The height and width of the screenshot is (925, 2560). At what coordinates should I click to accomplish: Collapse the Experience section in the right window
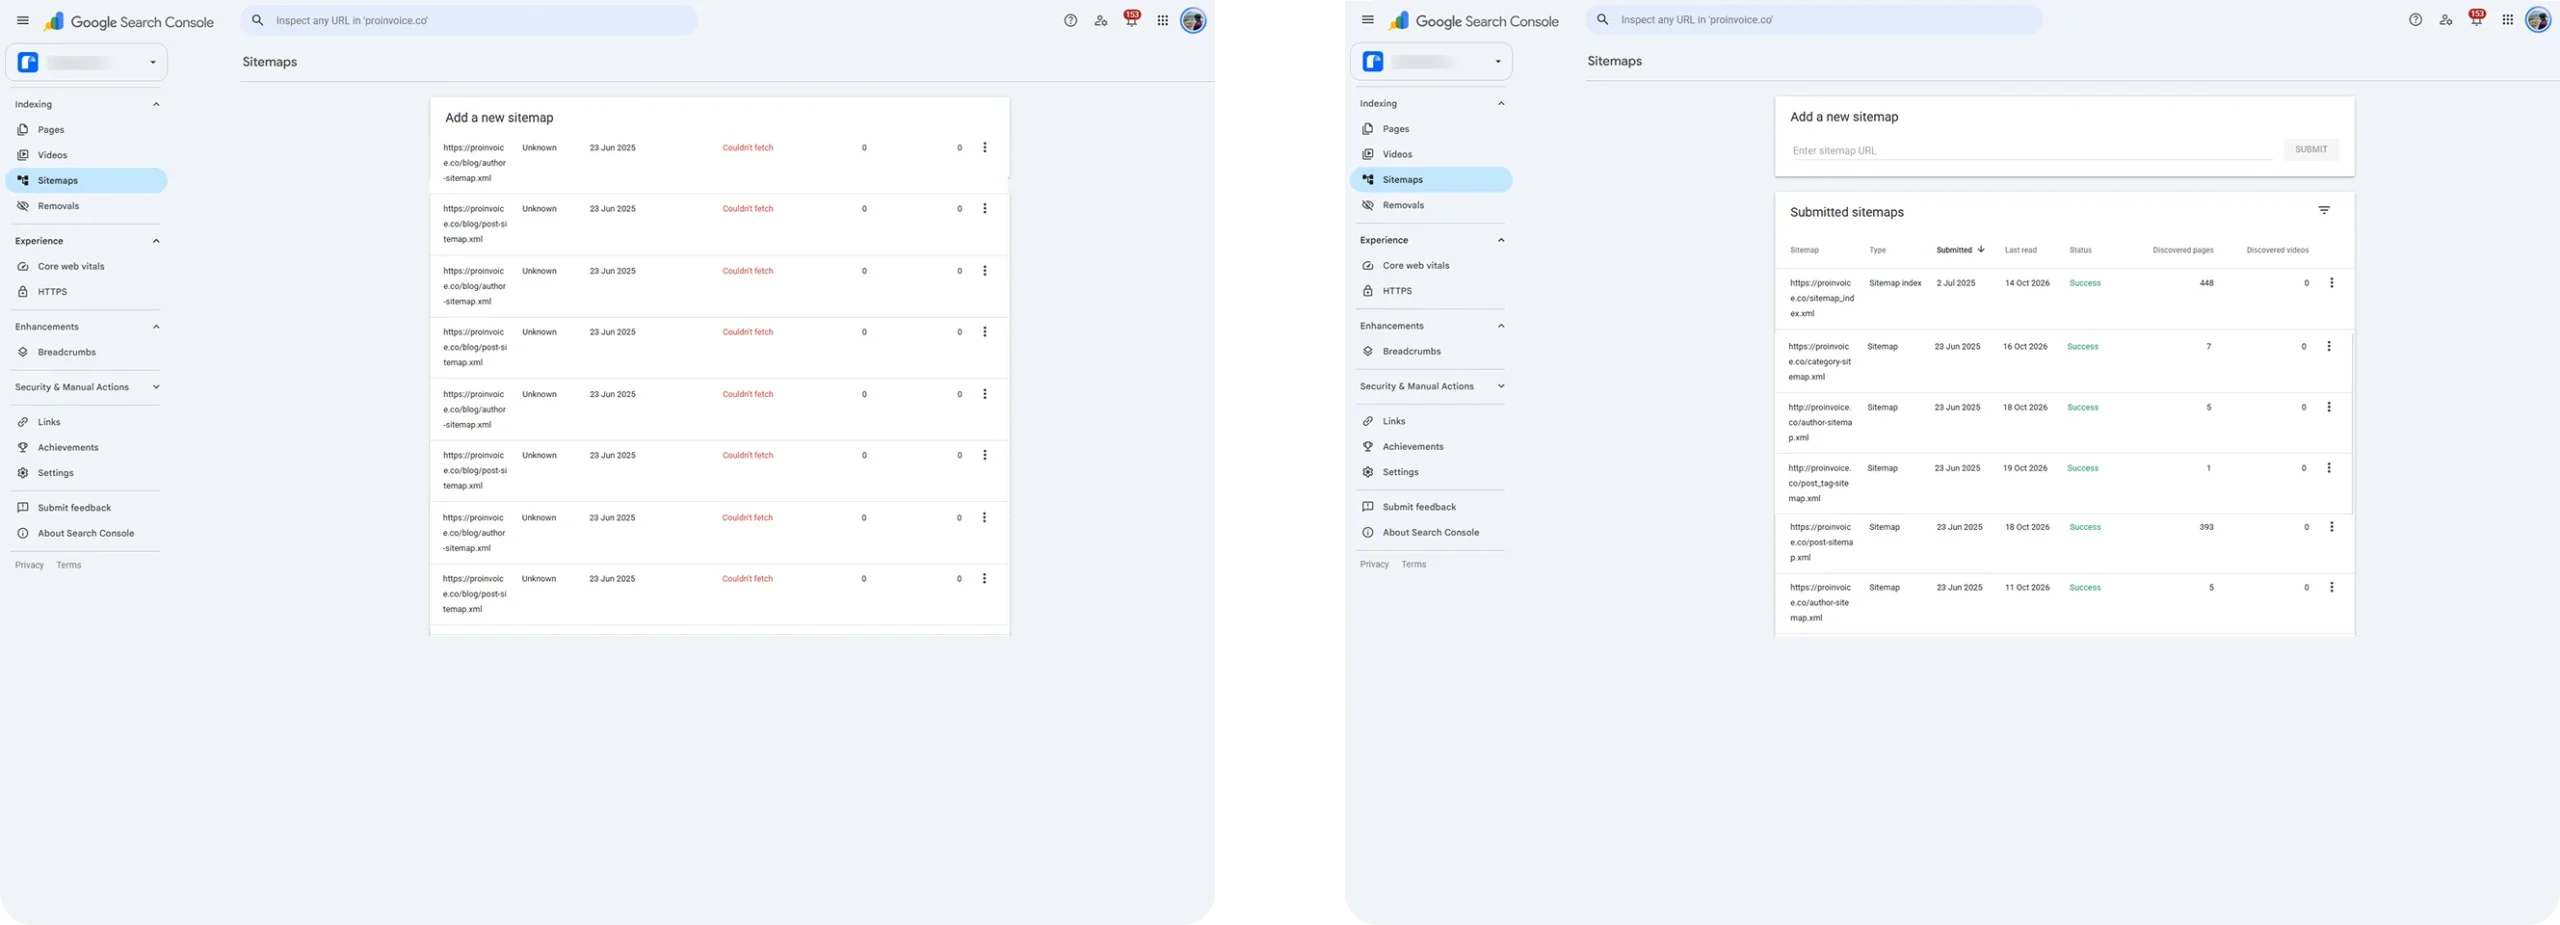coord(1500,241)
